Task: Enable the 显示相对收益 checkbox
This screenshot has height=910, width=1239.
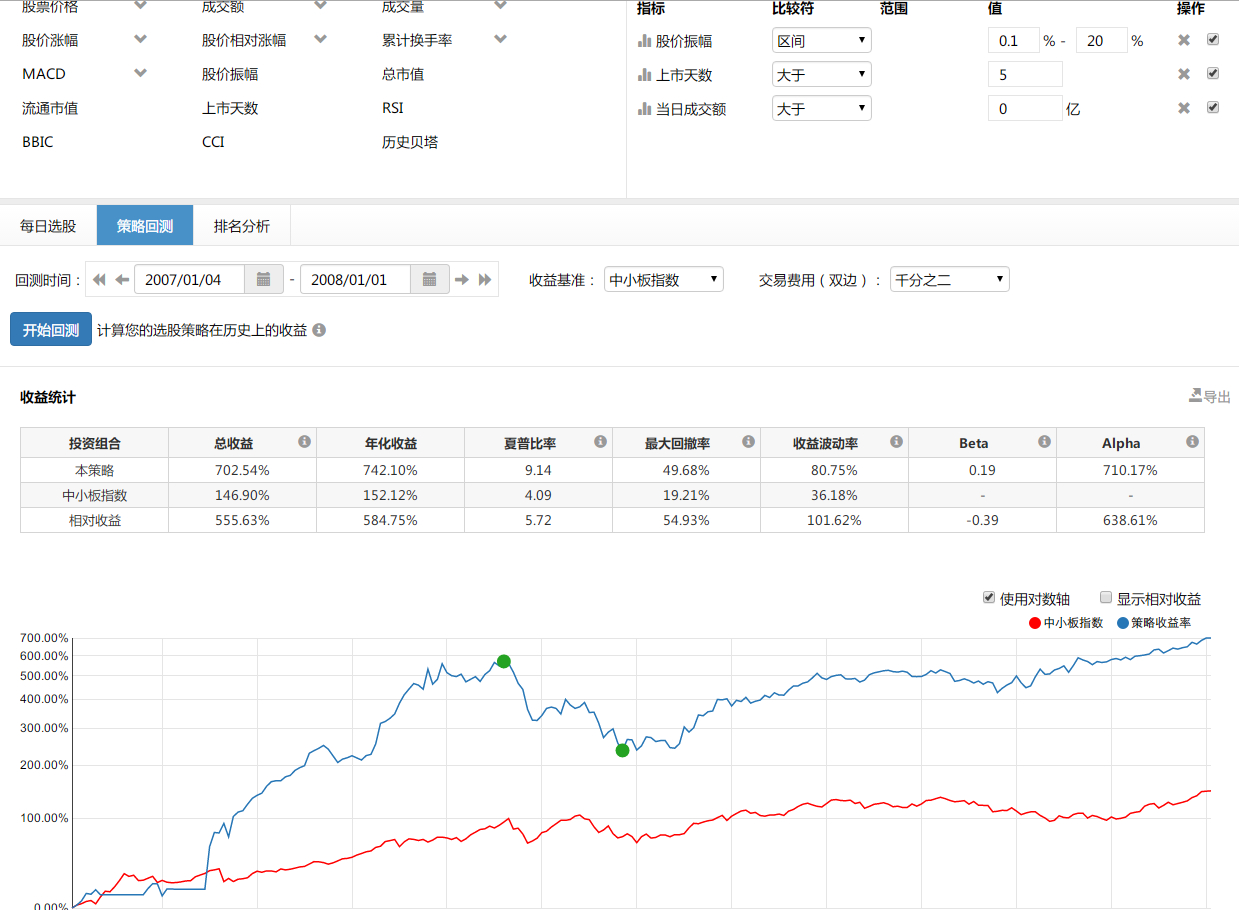Action: (1106, 598)
